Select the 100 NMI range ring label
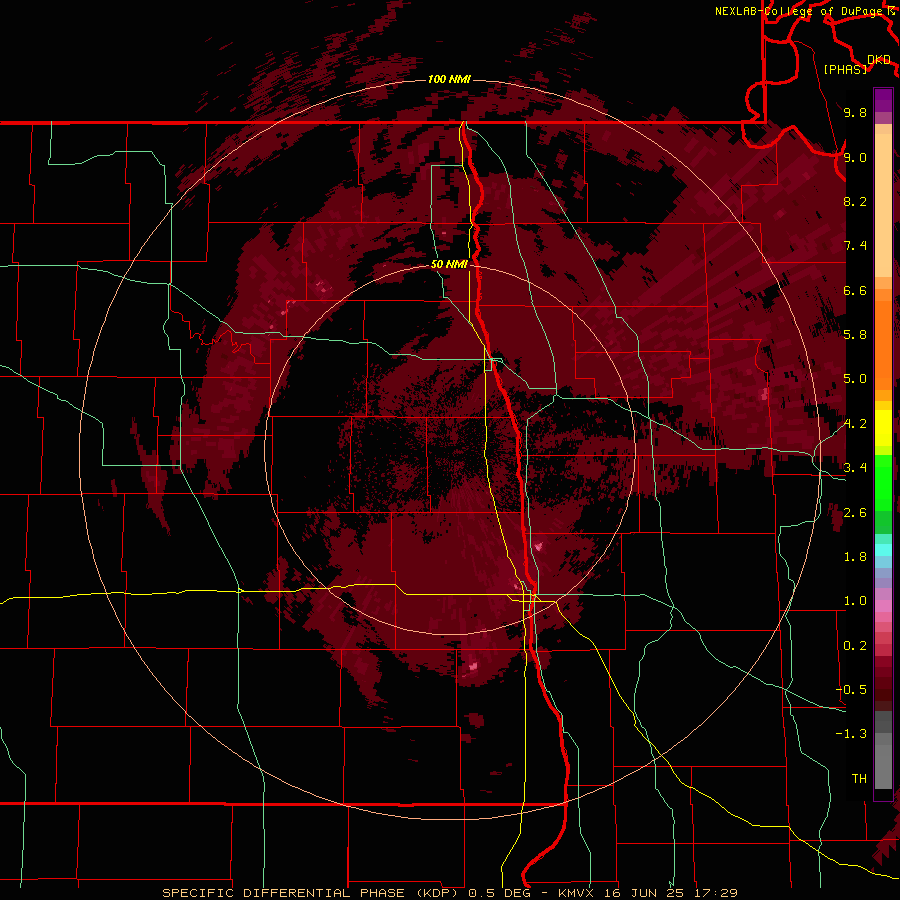The width and height of the screenshot is (900, 900). 449,79
